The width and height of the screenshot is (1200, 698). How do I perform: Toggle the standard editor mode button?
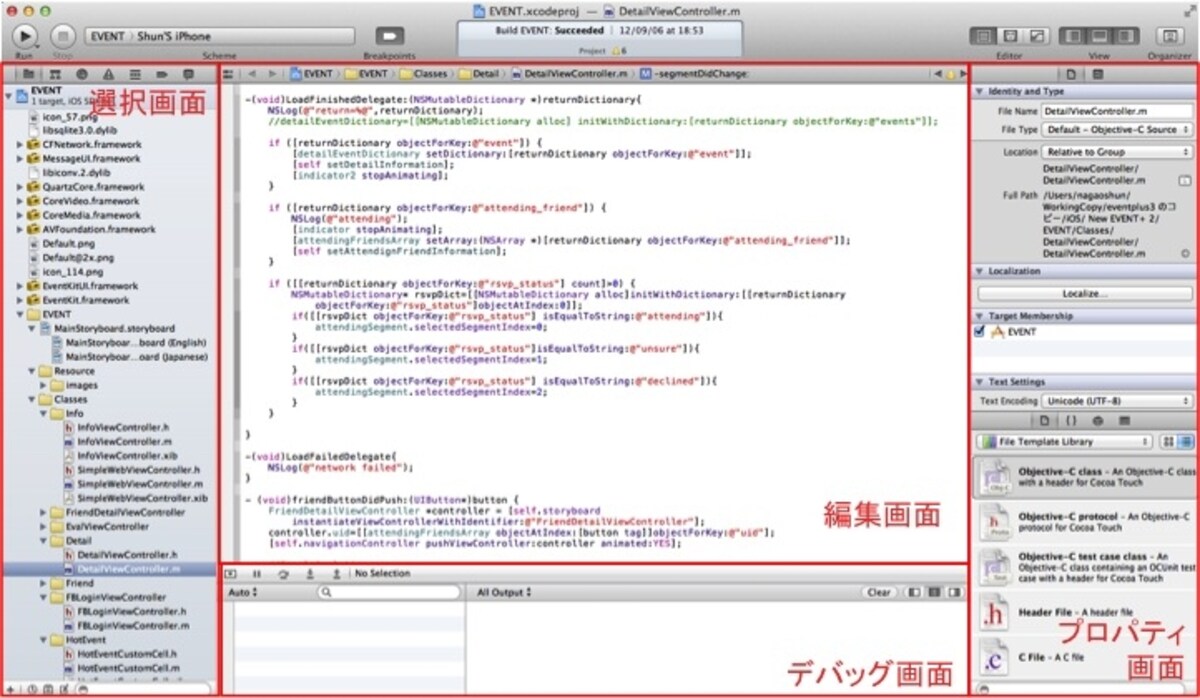983,35
